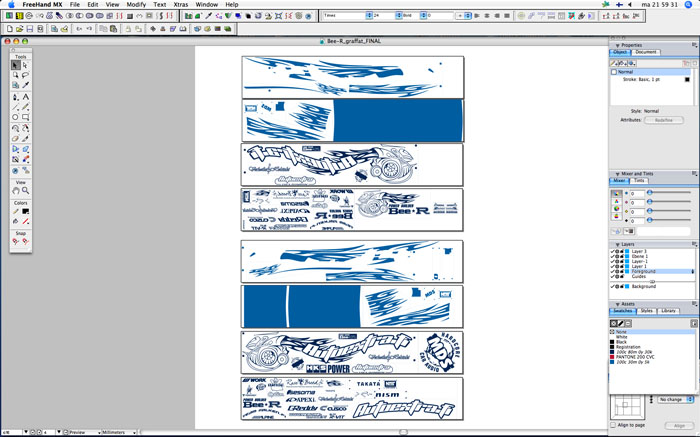
Task: Select the Rectangle tool
Action: pos(25,117)
